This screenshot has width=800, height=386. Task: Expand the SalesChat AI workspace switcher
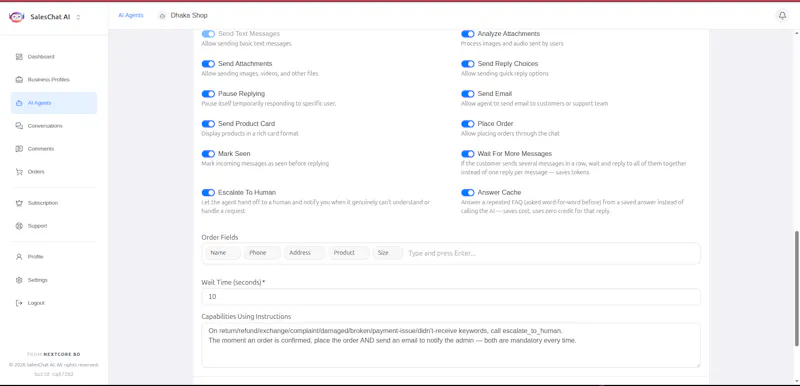click(x=78, y=17)
